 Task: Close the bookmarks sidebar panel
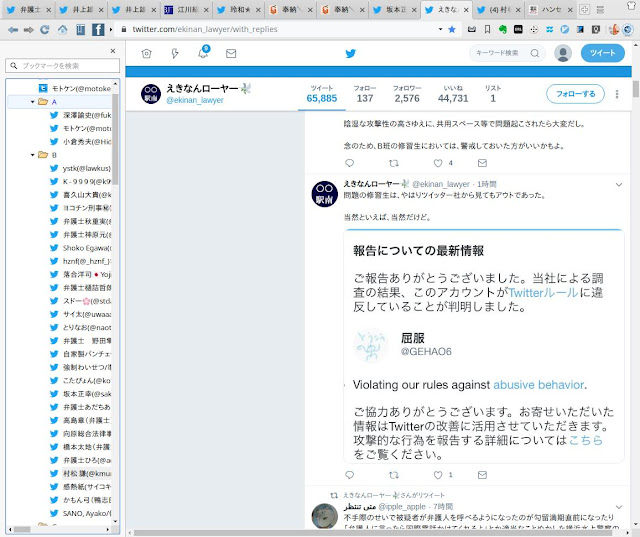(113, 51)
